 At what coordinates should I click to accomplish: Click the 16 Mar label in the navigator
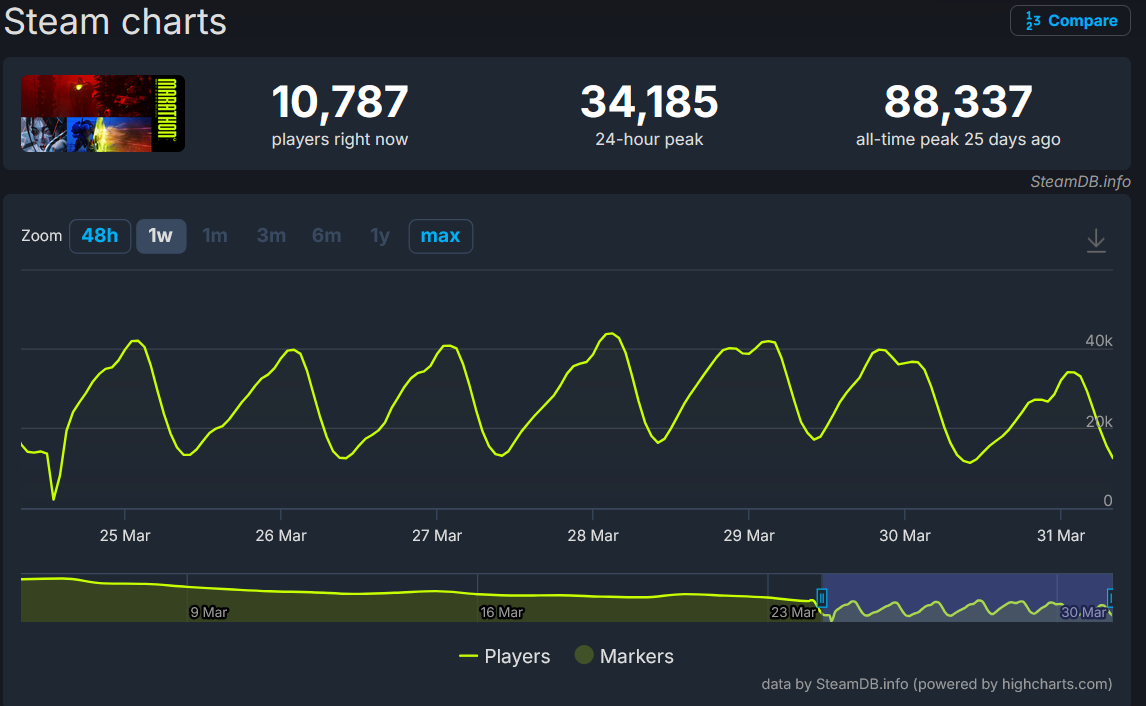501,612
